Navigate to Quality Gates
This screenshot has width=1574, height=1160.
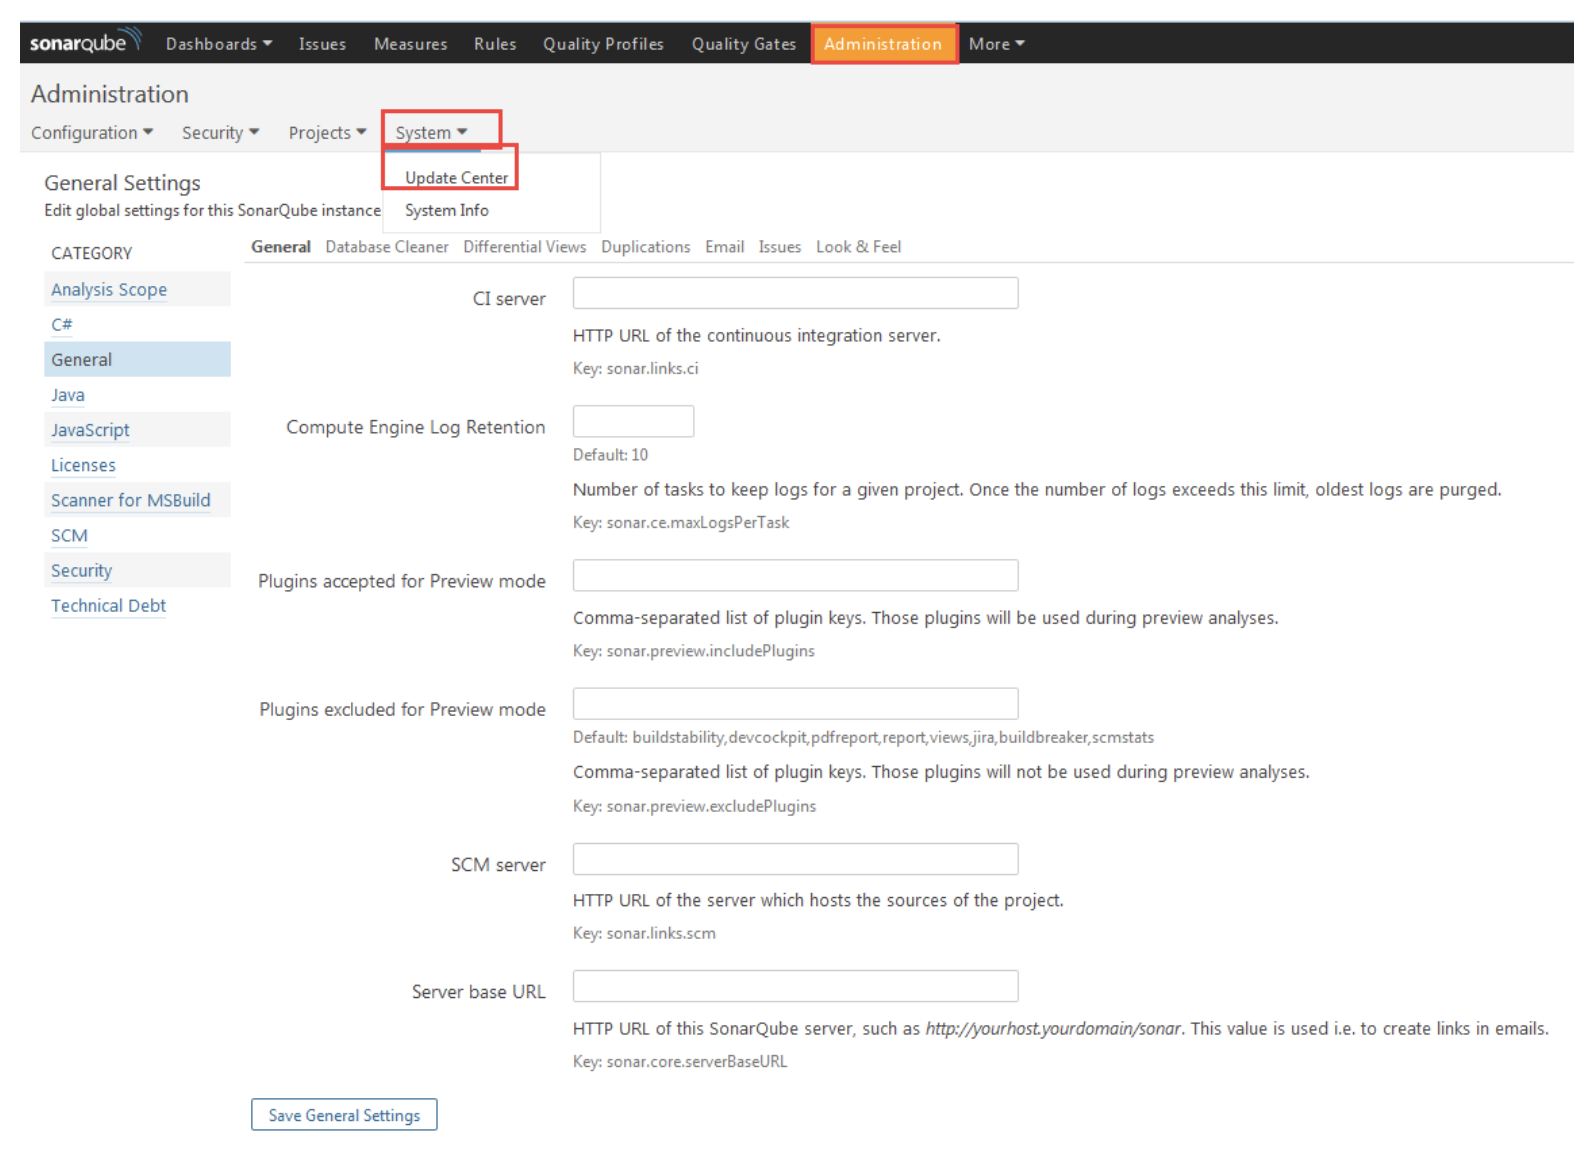click(744, 44)
